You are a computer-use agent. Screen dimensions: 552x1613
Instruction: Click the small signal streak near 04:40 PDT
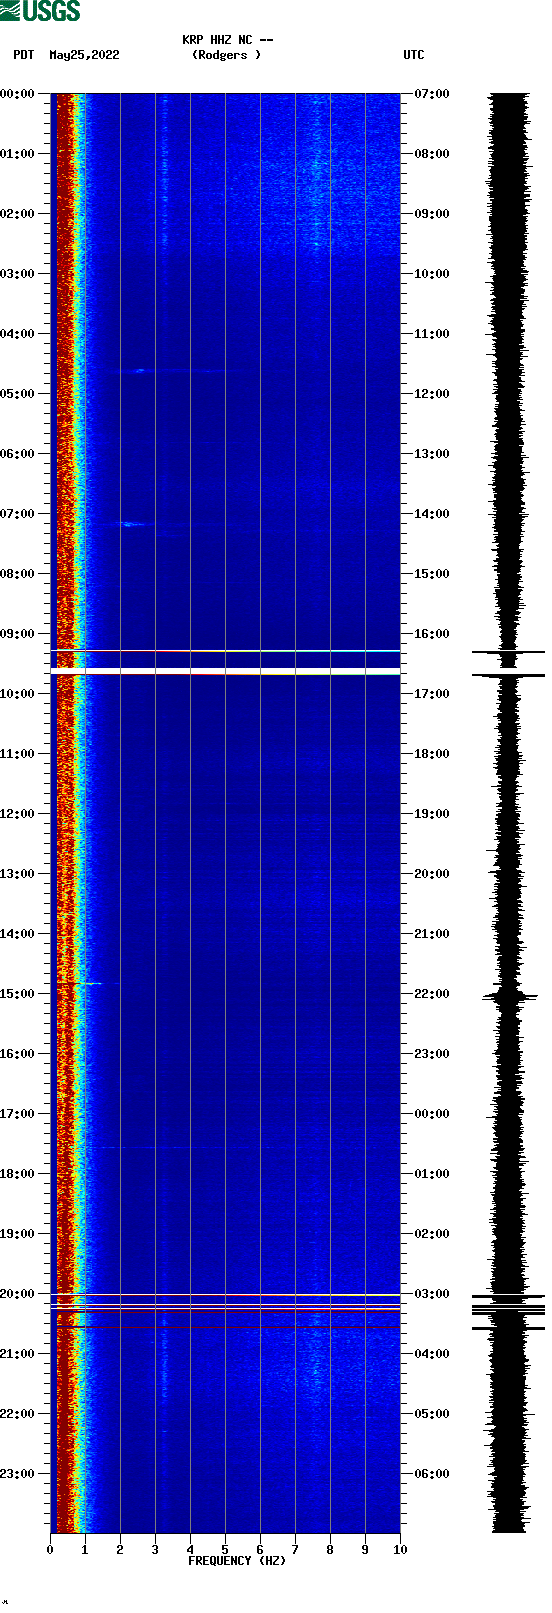140,371
